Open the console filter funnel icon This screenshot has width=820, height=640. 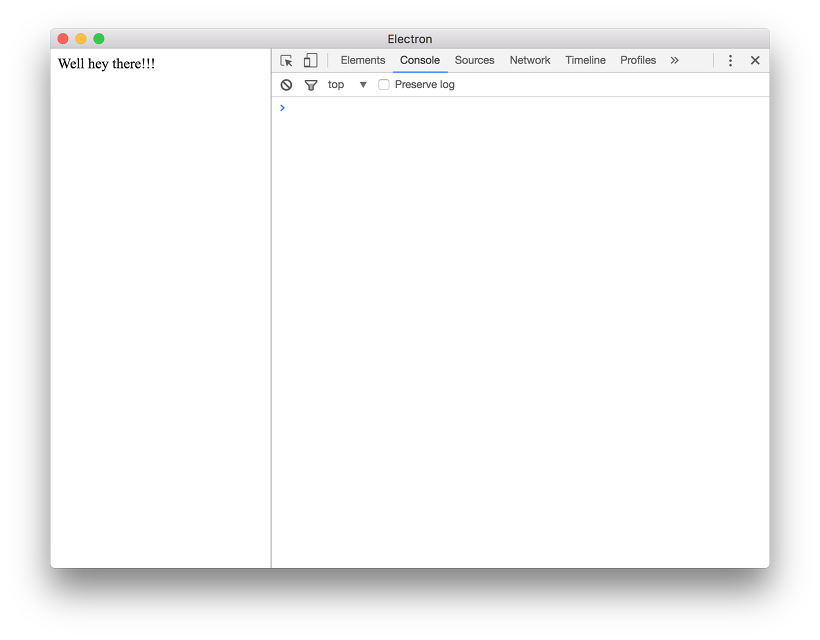pyautogui.click(x=311, y=85)
